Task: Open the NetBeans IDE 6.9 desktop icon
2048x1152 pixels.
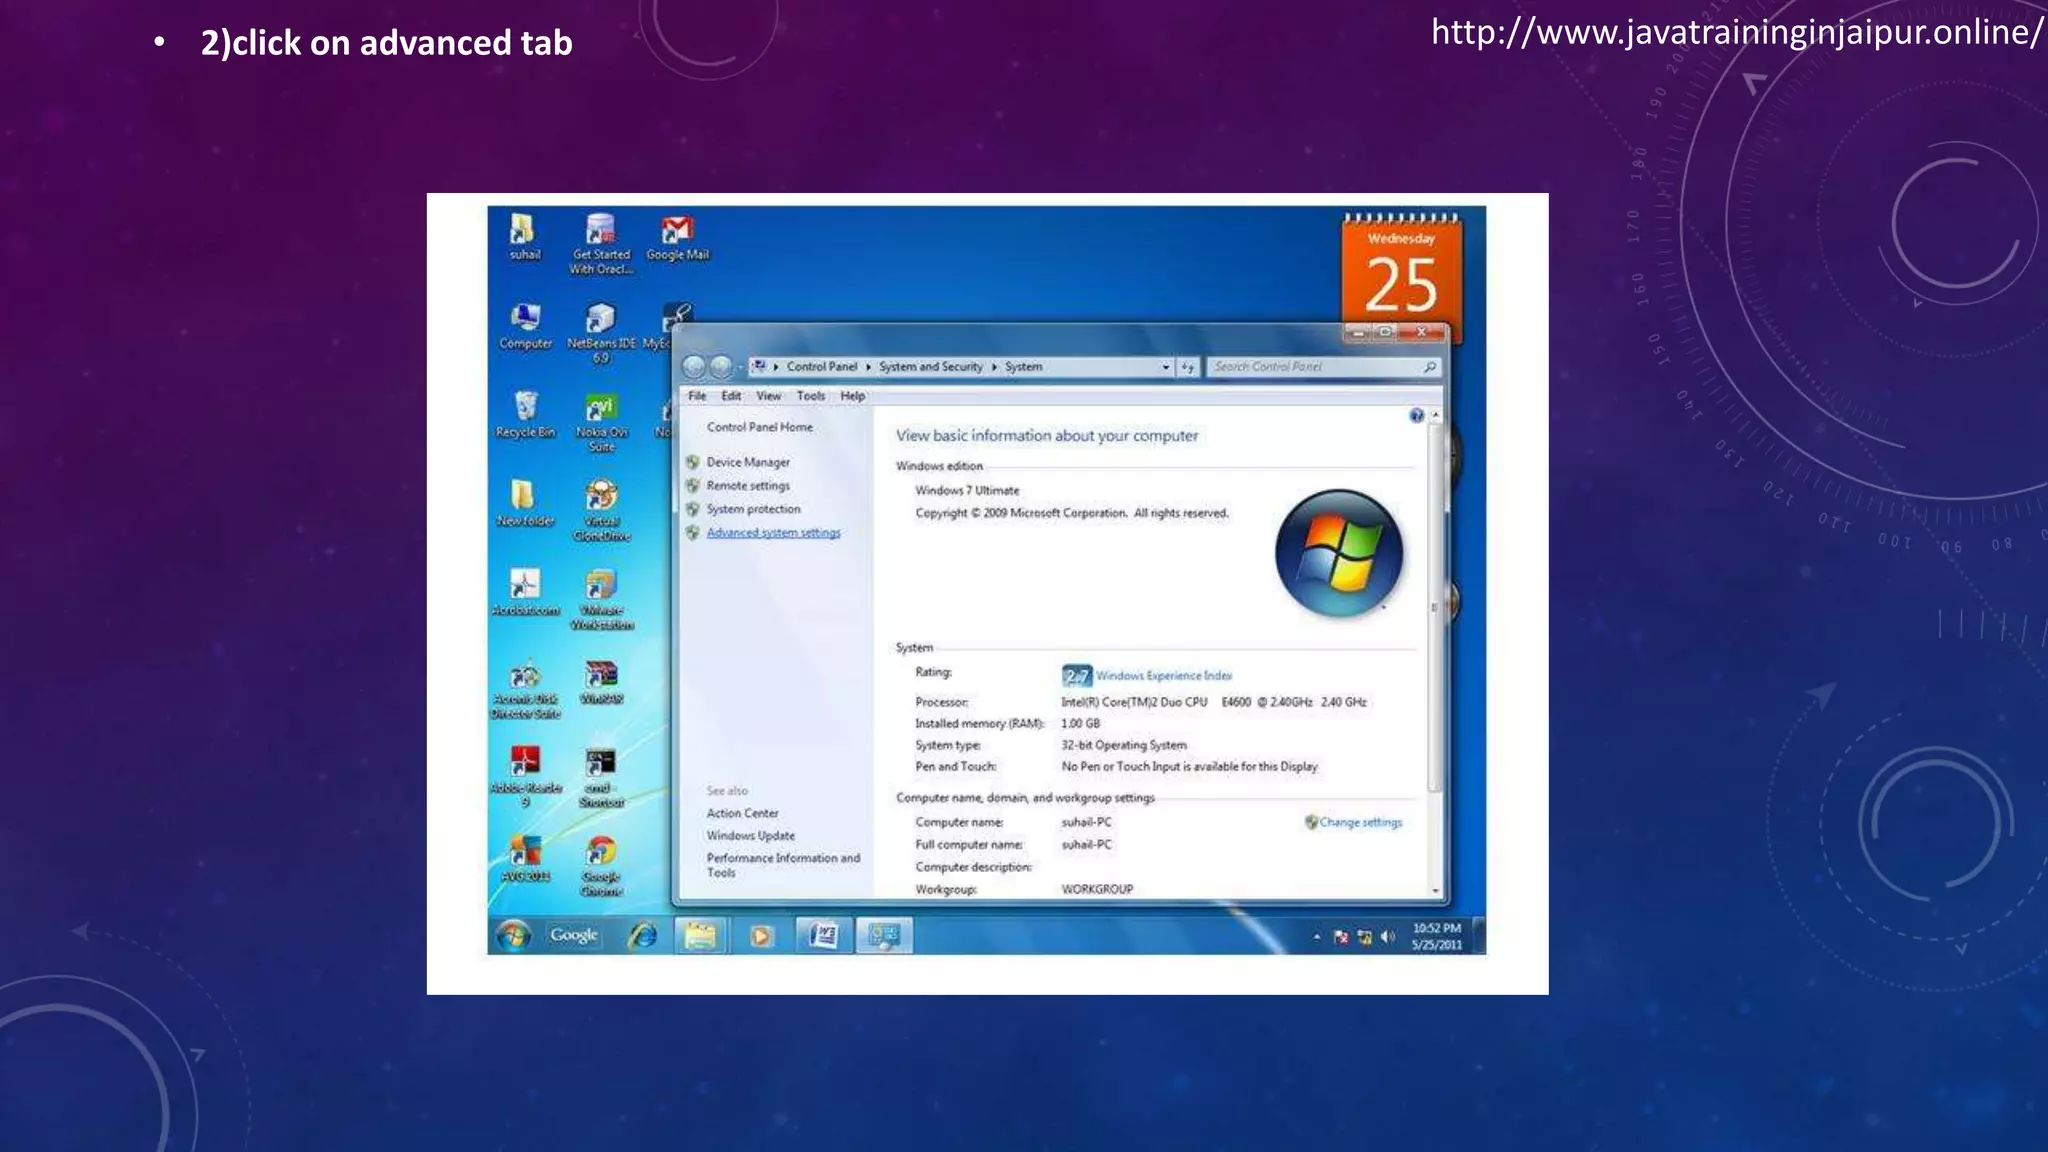Action: click(x=600, y=320)
